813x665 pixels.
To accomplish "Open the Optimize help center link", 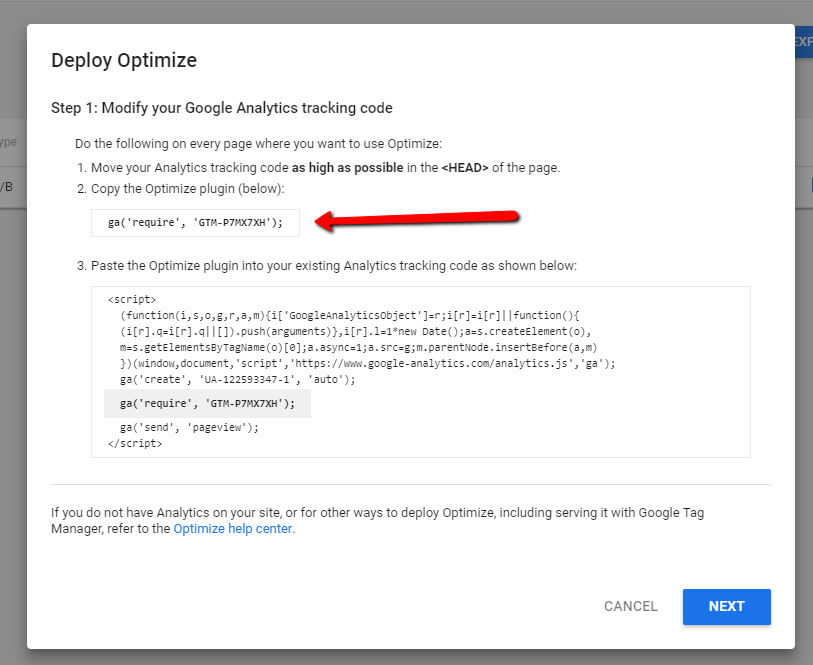I will pos(232,529).
